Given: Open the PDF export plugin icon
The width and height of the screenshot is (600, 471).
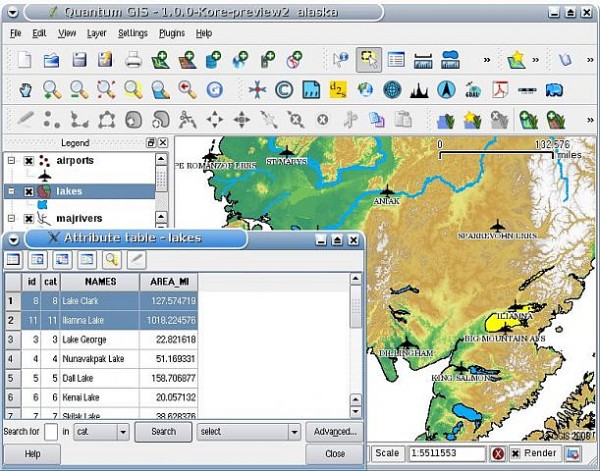Looking at the screenshot, I should click(x=500, y=90).
